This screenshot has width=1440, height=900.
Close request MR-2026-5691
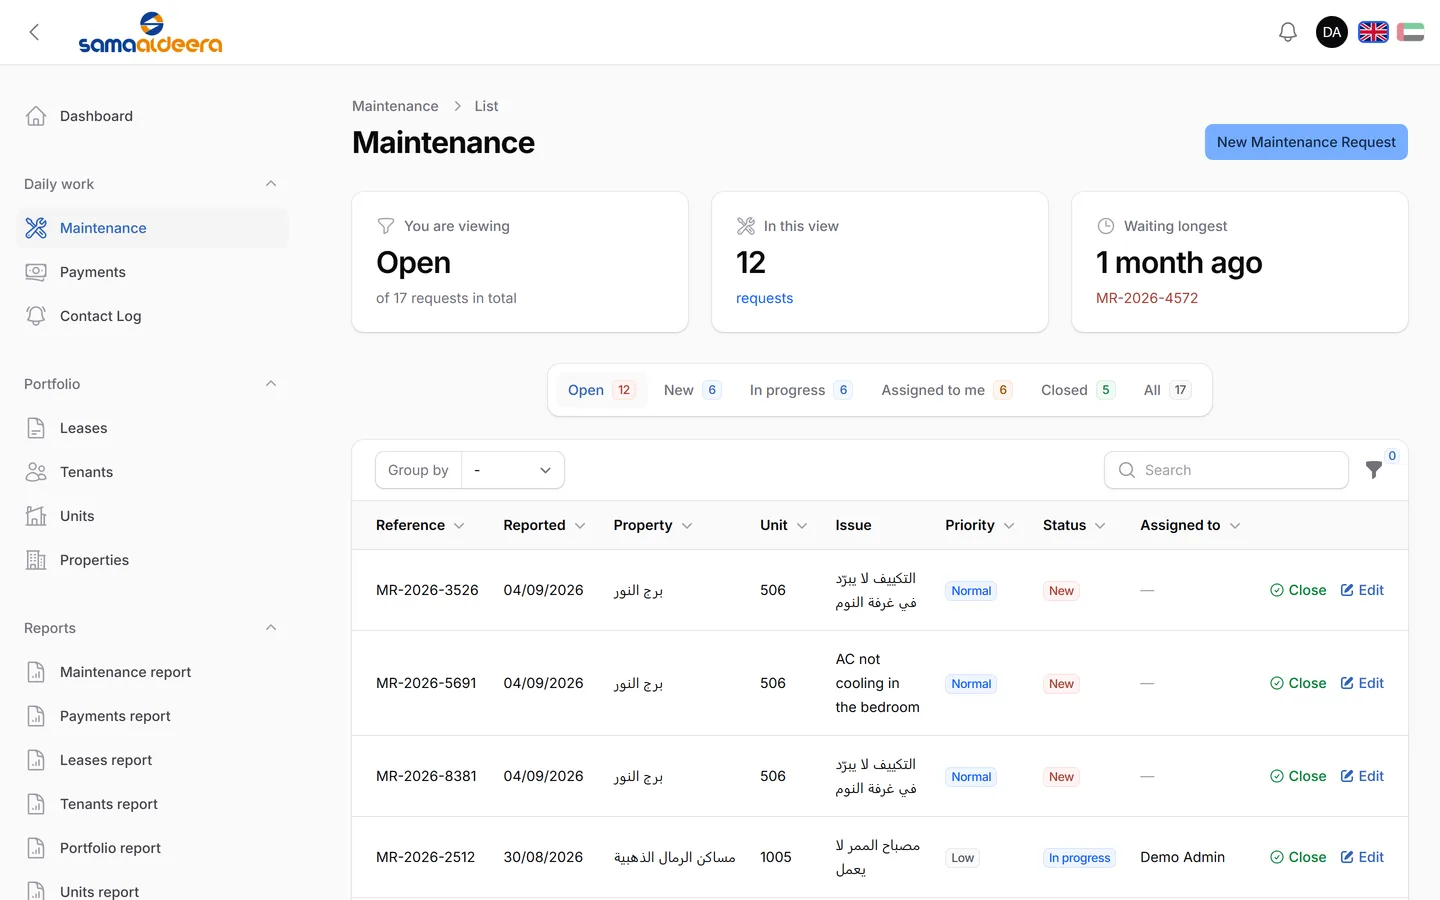(1298, 683)
